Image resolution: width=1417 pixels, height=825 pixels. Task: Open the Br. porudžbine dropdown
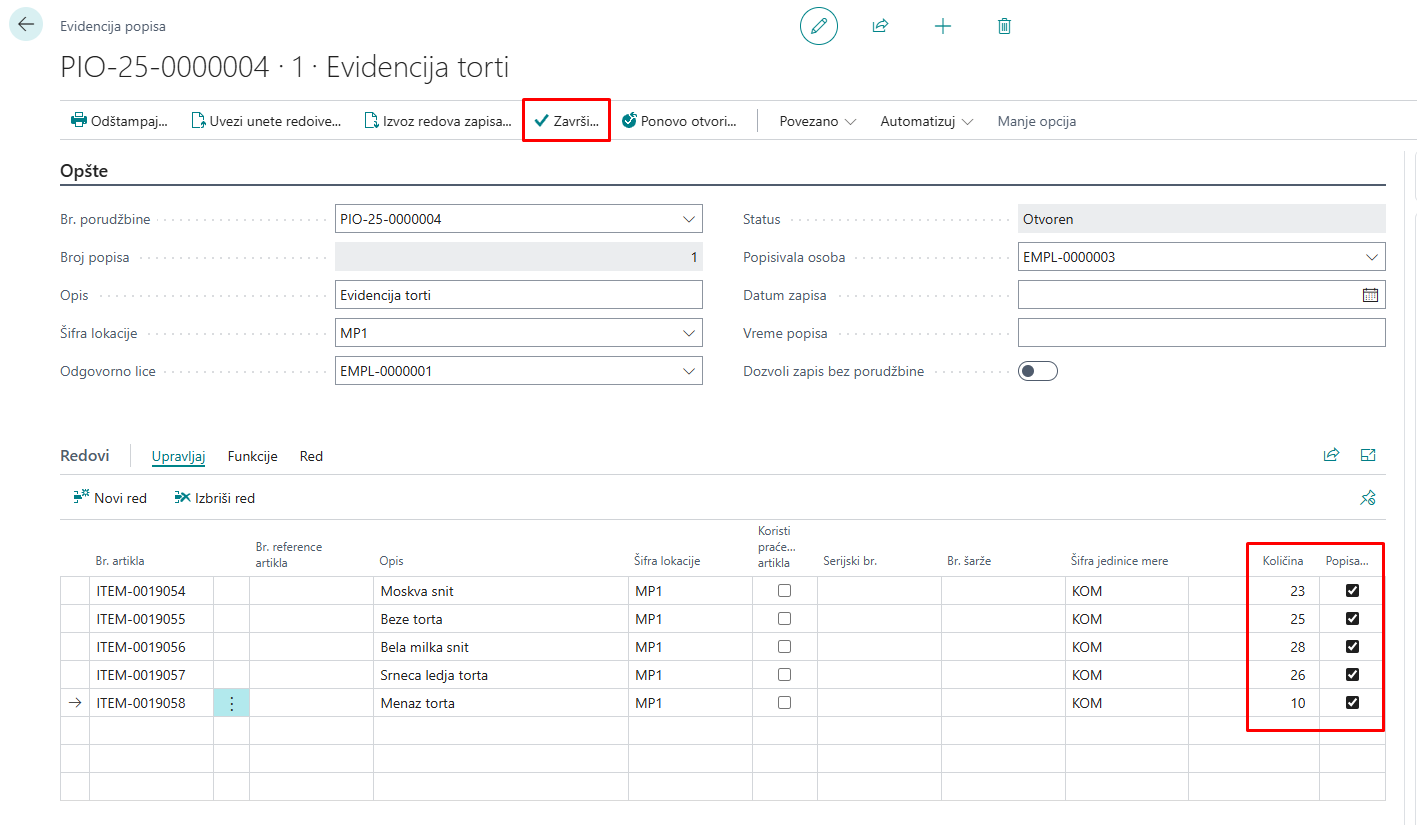point(688,219)
